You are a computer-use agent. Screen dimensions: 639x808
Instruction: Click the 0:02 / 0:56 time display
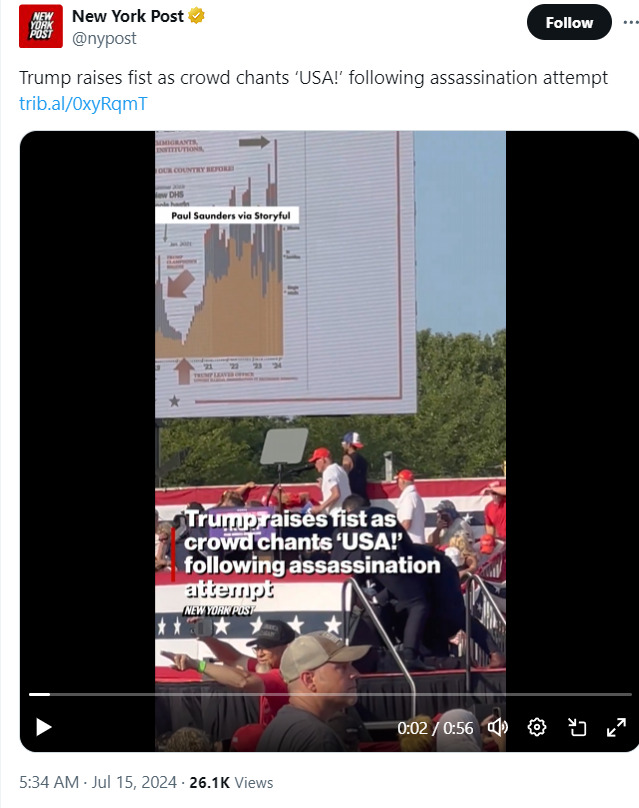(435, 728)
